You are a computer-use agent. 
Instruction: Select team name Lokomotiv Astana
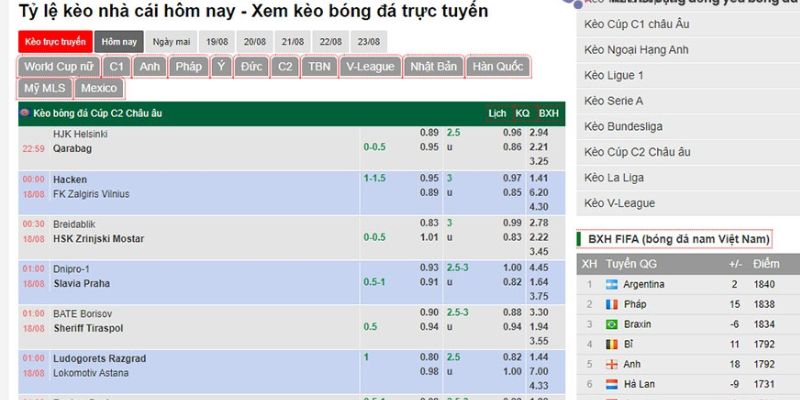(91, 373)
